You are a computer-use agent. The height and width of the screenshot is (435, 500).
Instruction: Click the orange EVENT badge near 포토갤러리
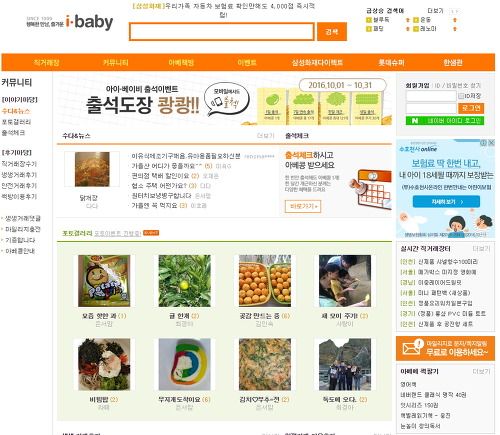(151, 233)
